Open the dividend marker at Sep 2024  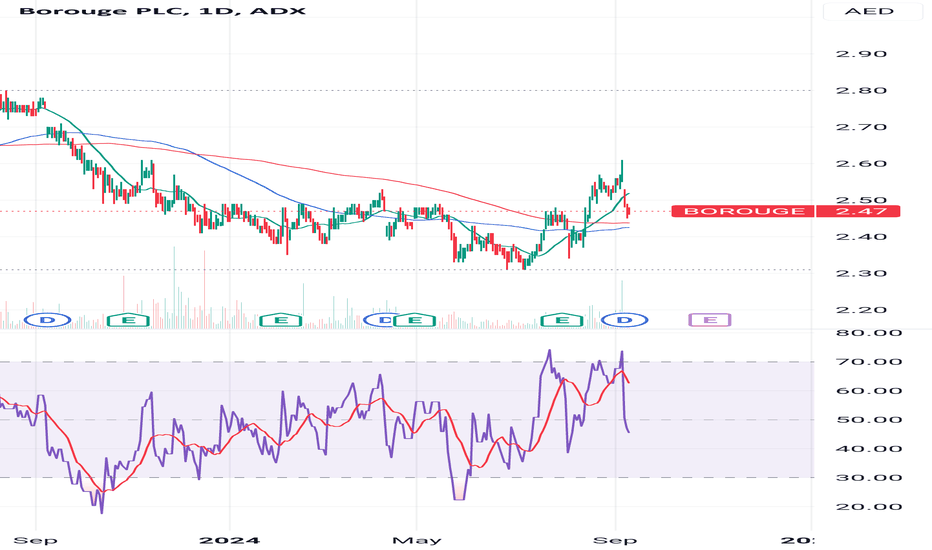click(x=624, y=320)
